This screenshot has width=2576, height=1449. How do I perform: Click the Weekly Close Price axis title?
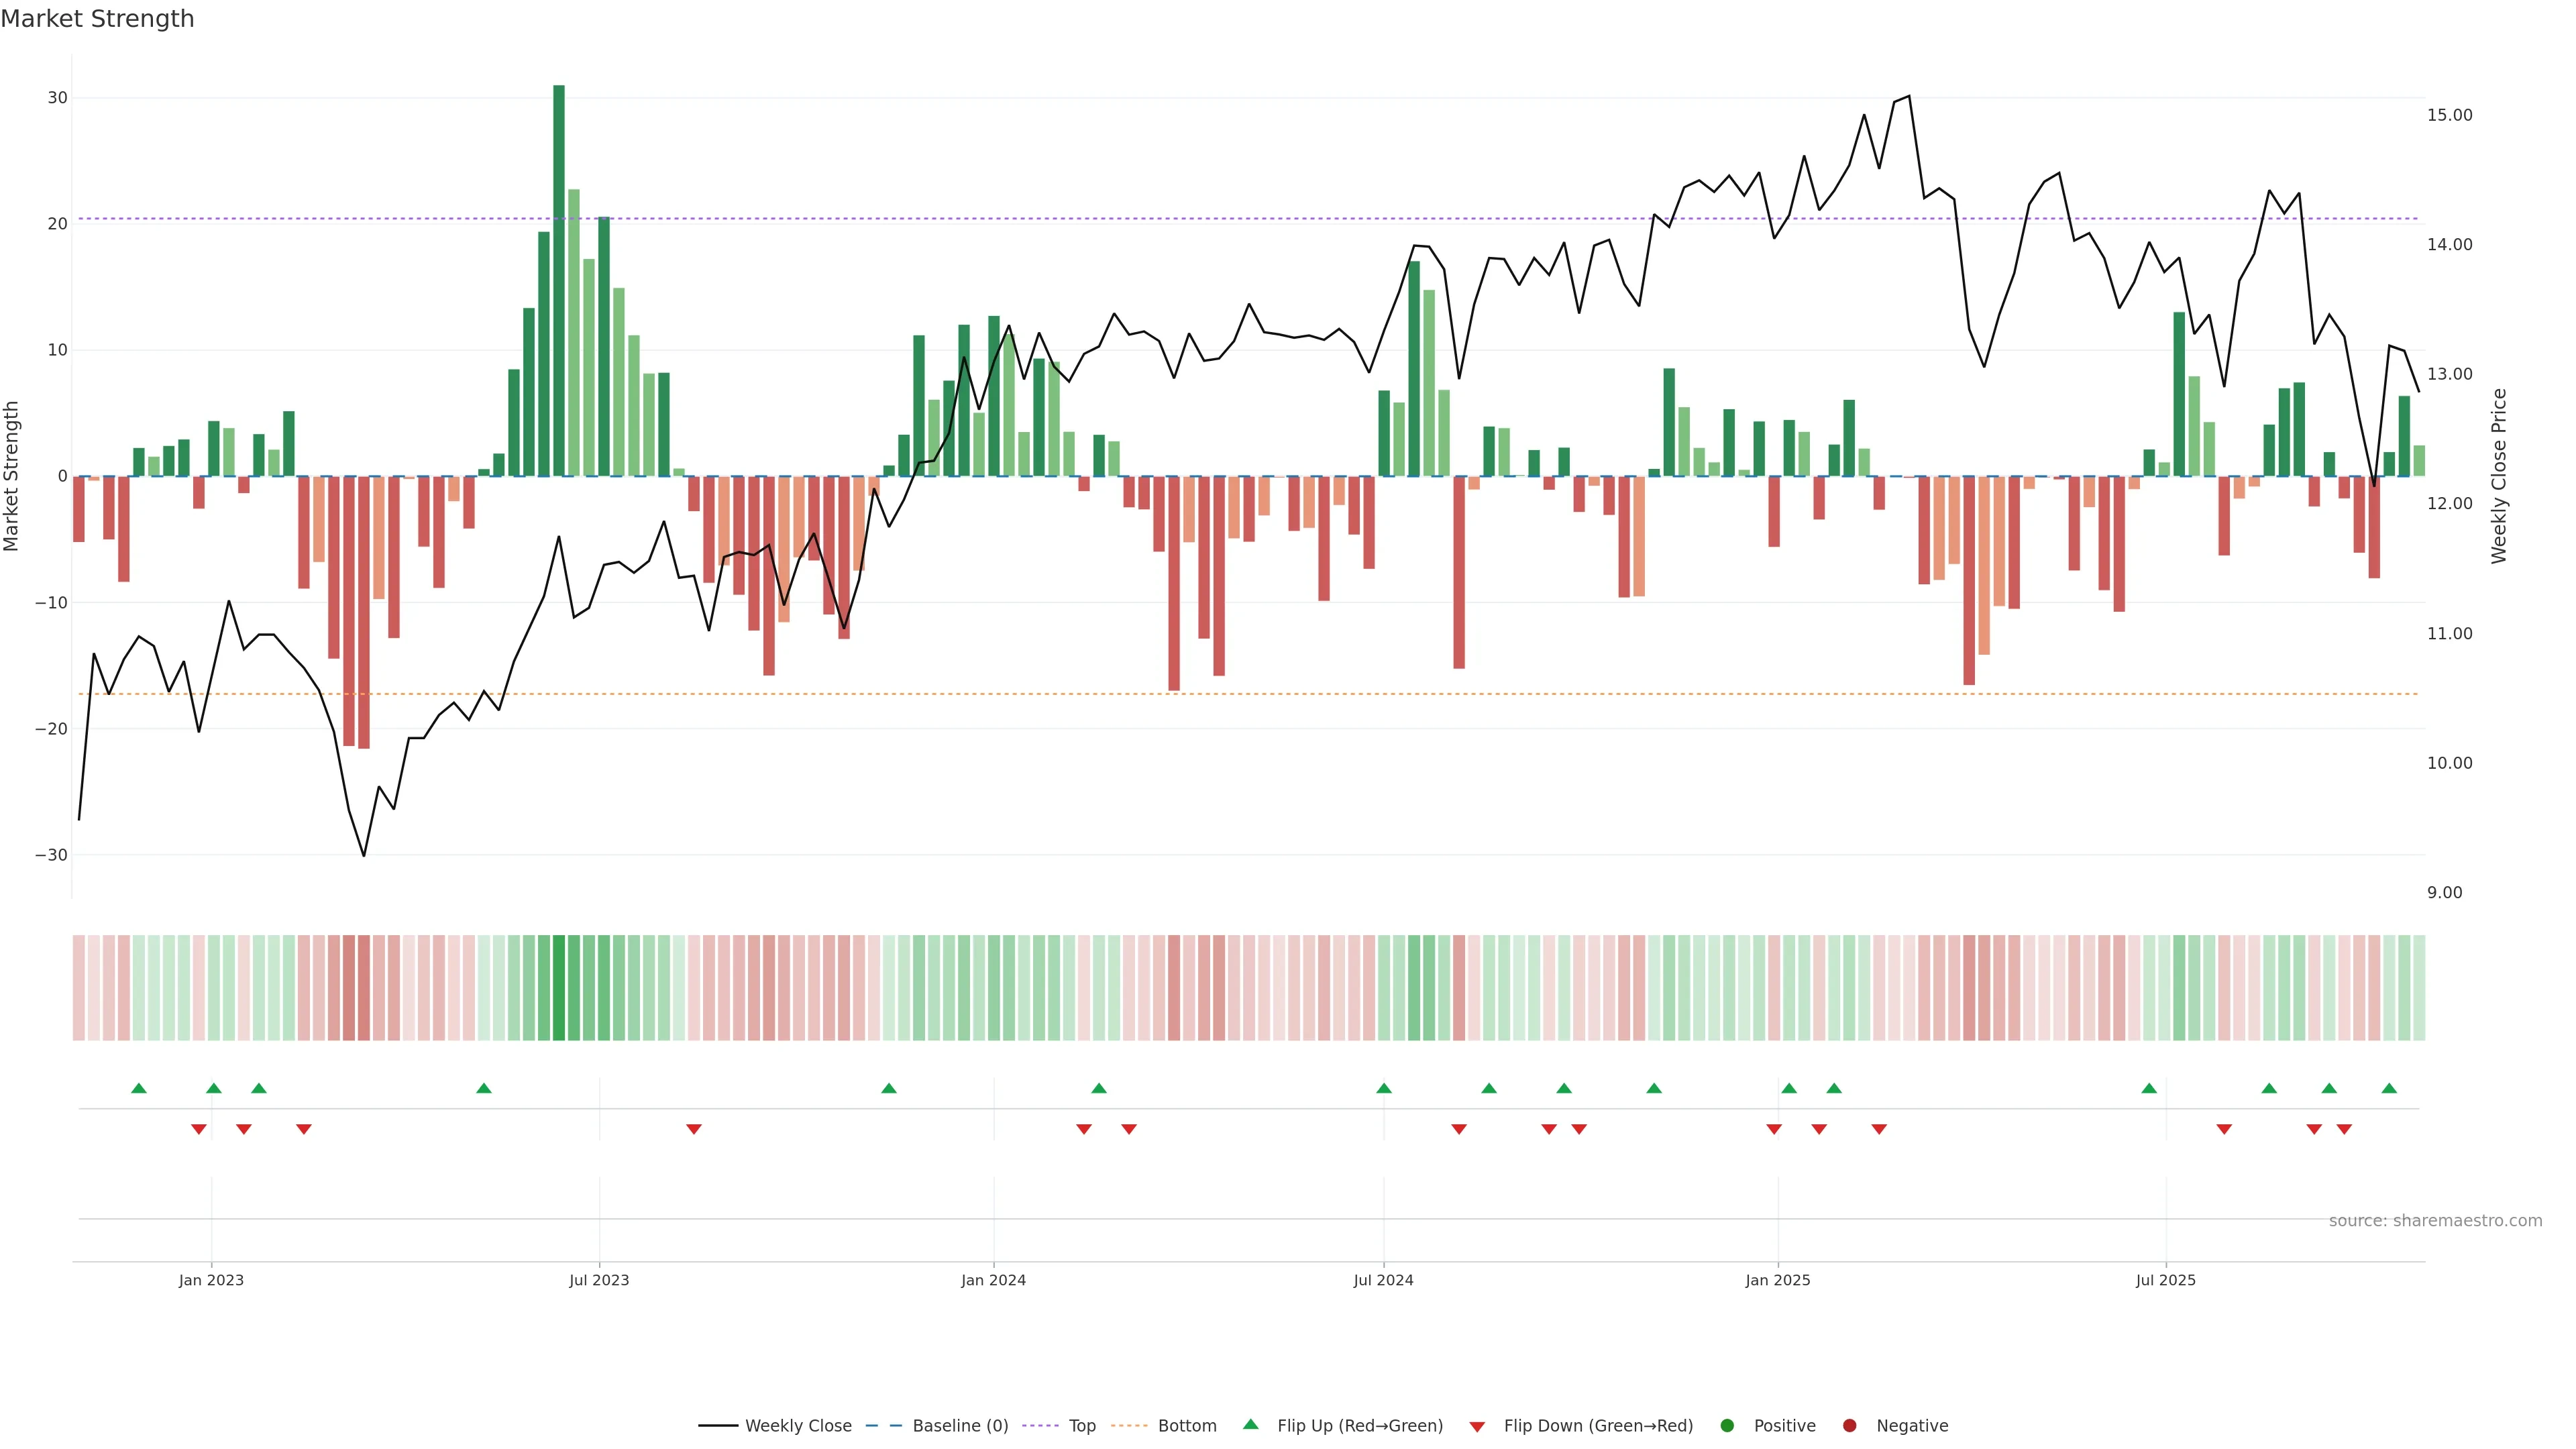tap(2500, 476)
